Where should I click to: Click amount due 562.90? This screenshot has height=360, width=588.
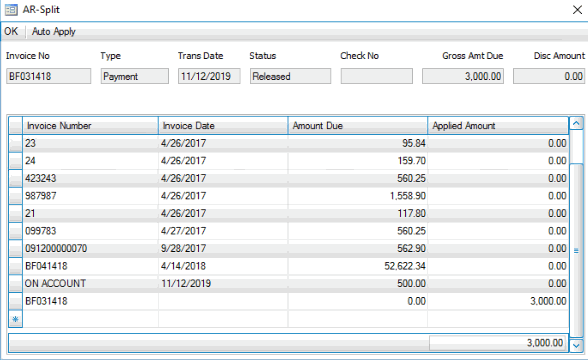(358, 249)
